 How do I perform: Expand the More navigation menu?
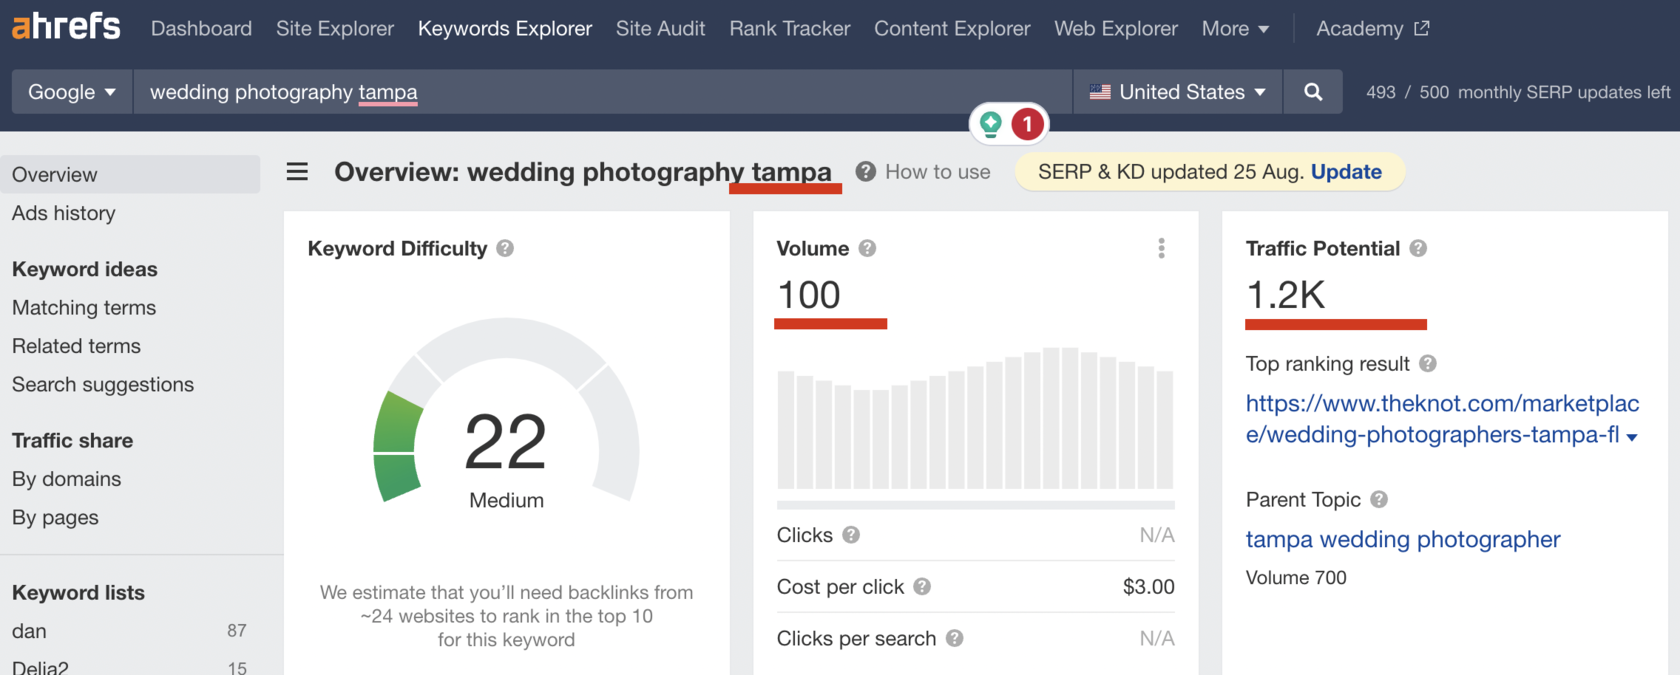(x=1235, y=29)
